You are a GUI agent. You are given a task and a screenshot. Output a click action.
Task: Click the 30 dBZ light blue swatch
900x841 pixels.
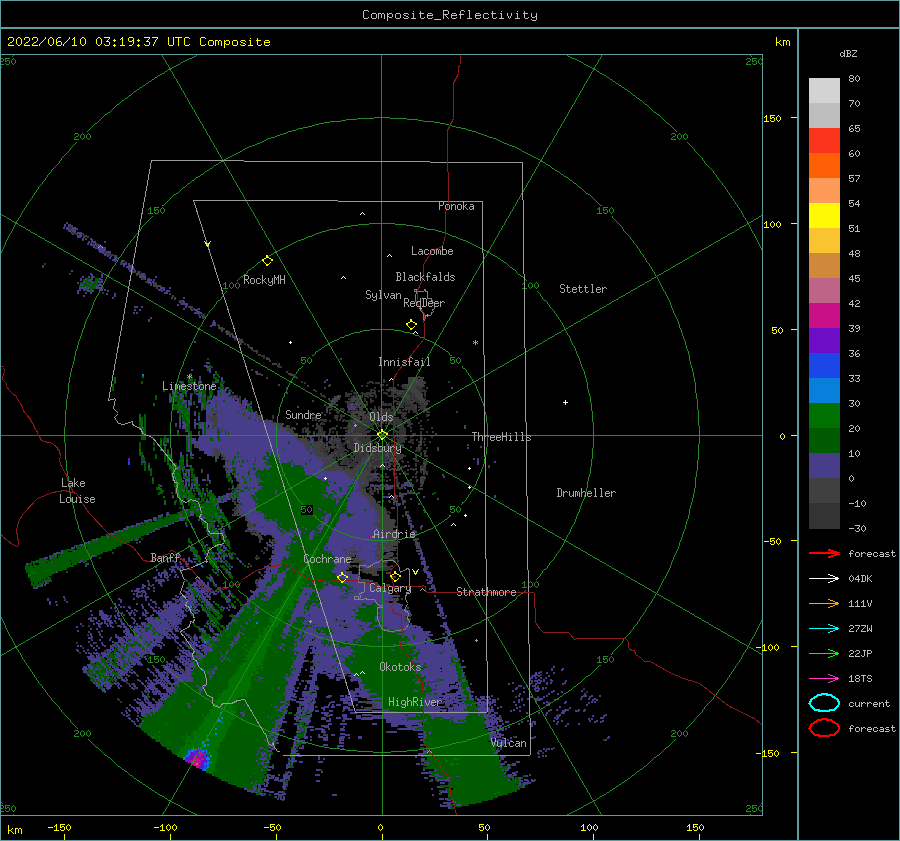pos(824,390)
